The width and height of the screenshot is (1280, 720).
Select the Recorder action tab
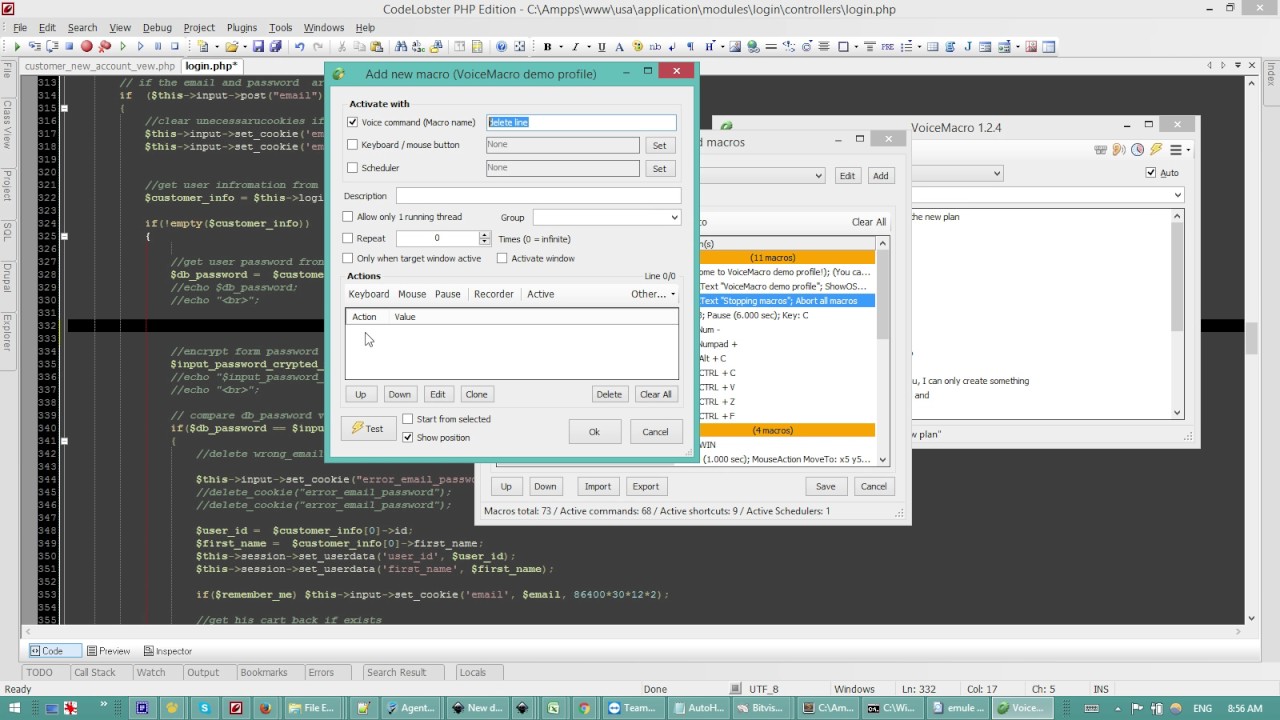494,294
